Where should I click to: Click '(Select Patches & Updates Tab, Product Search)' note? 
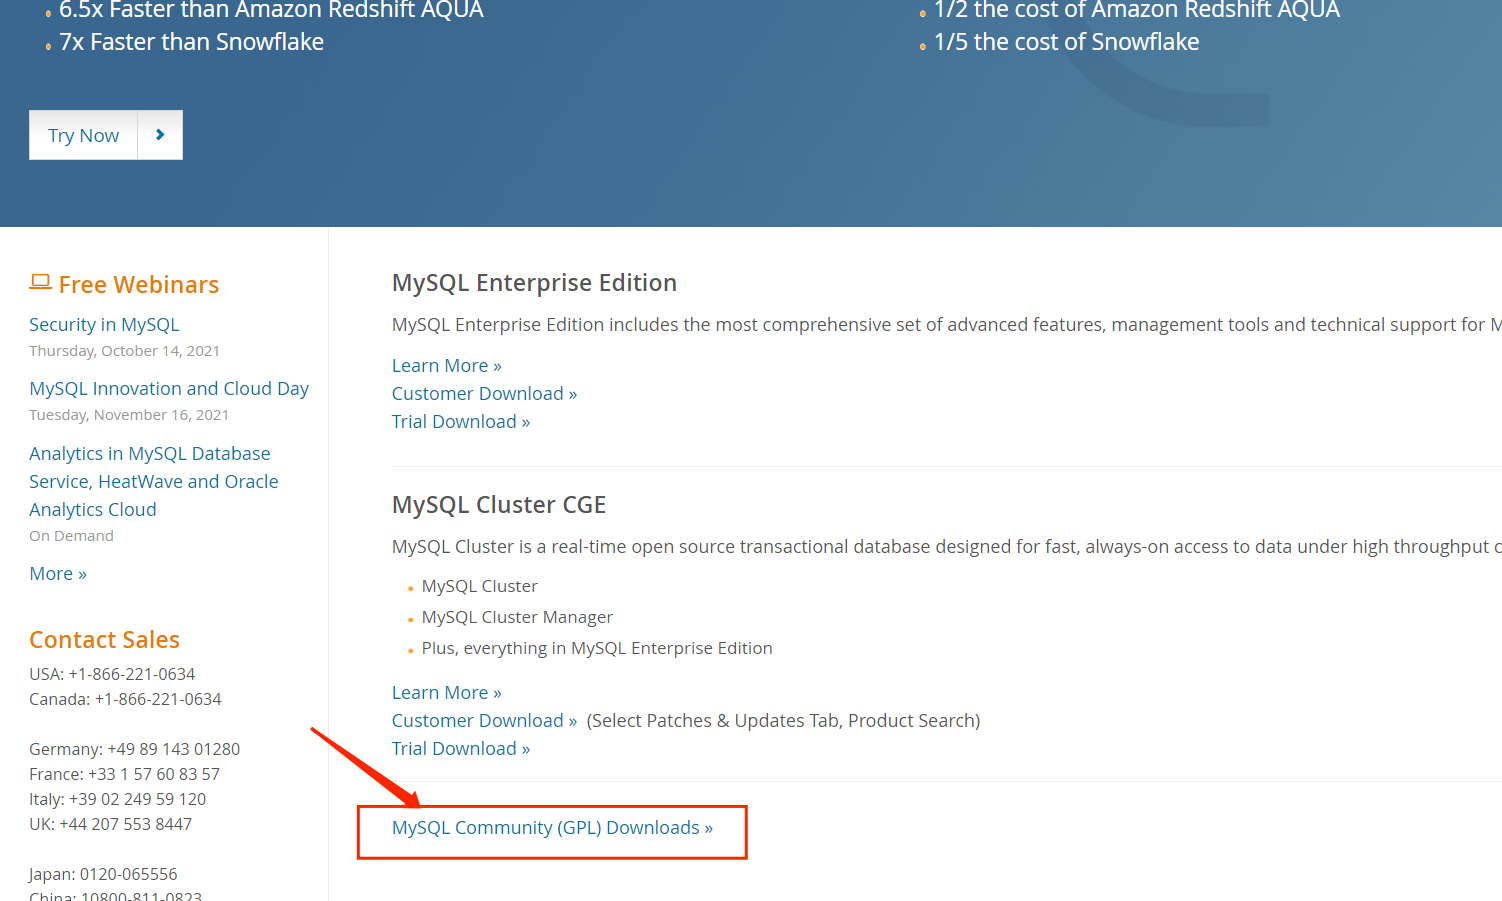[x=783, y=721]
